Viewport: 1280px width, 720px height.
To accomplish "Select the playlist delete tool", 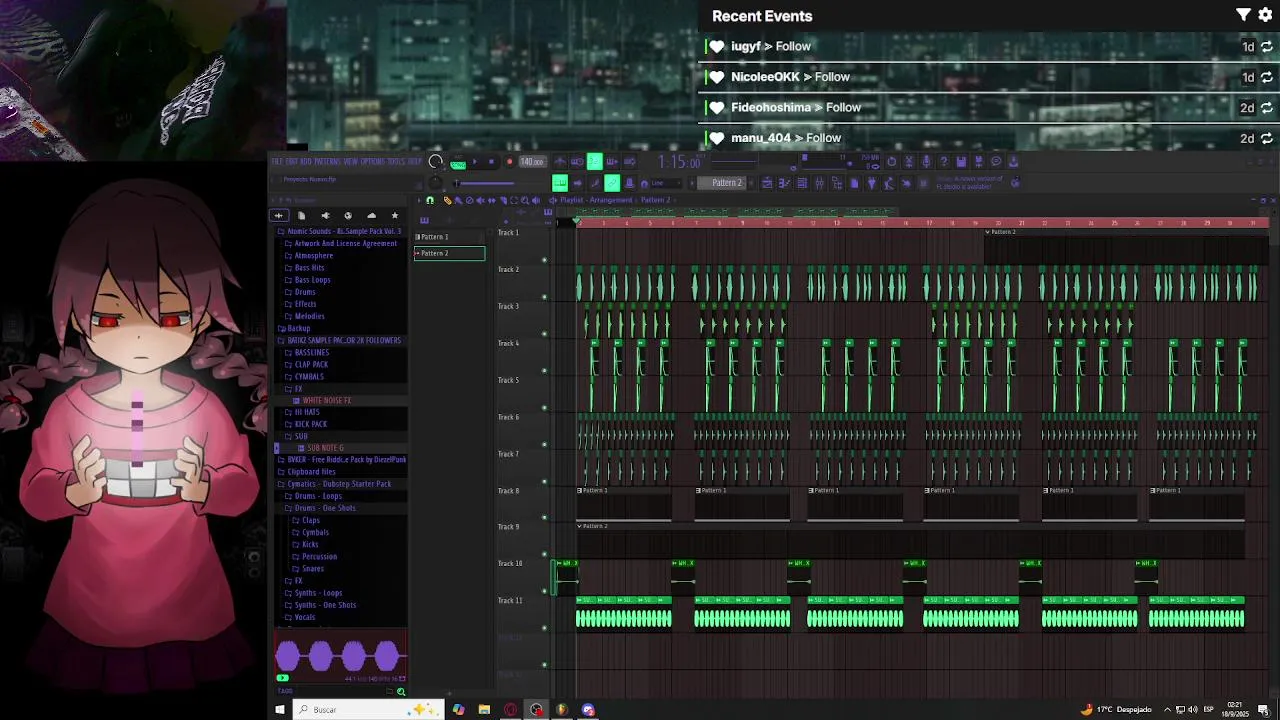I will click(469, 200).
